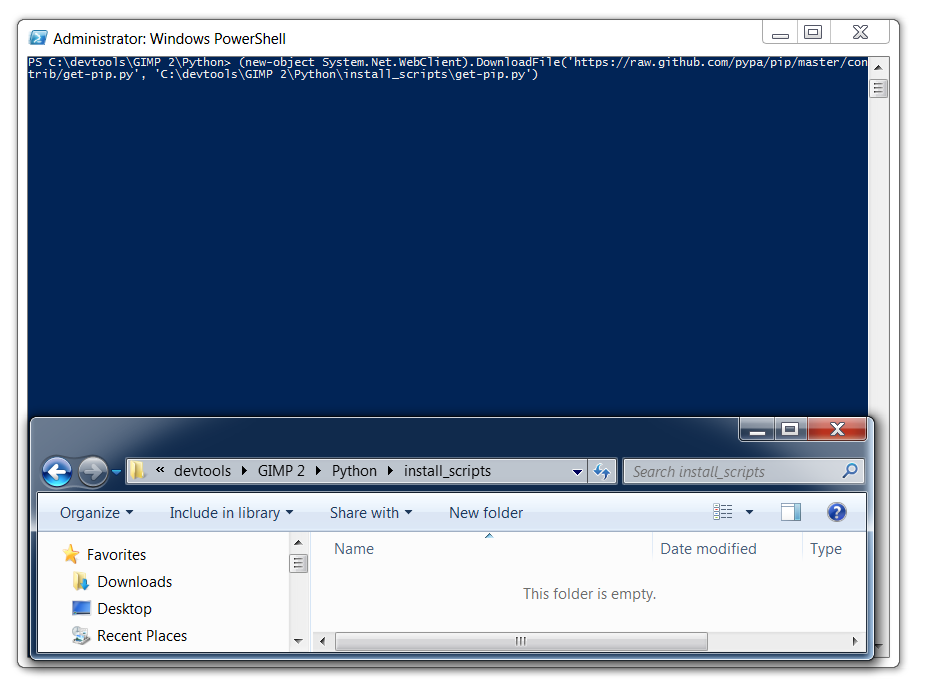Refresh the install_scripts folder view

(x=602, y=472)
